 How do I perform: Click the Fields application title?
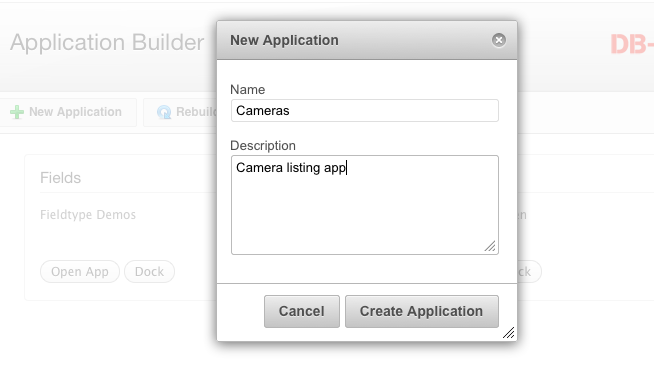pos(60,178)
